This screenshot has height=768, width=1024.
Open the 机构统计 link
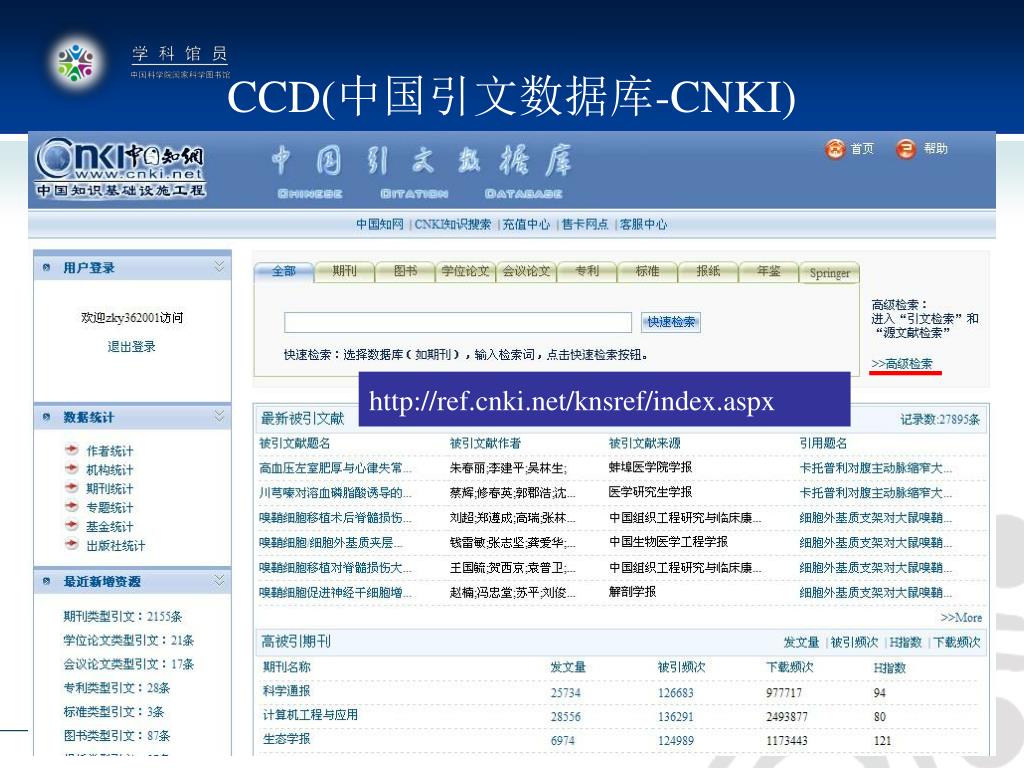110,470
